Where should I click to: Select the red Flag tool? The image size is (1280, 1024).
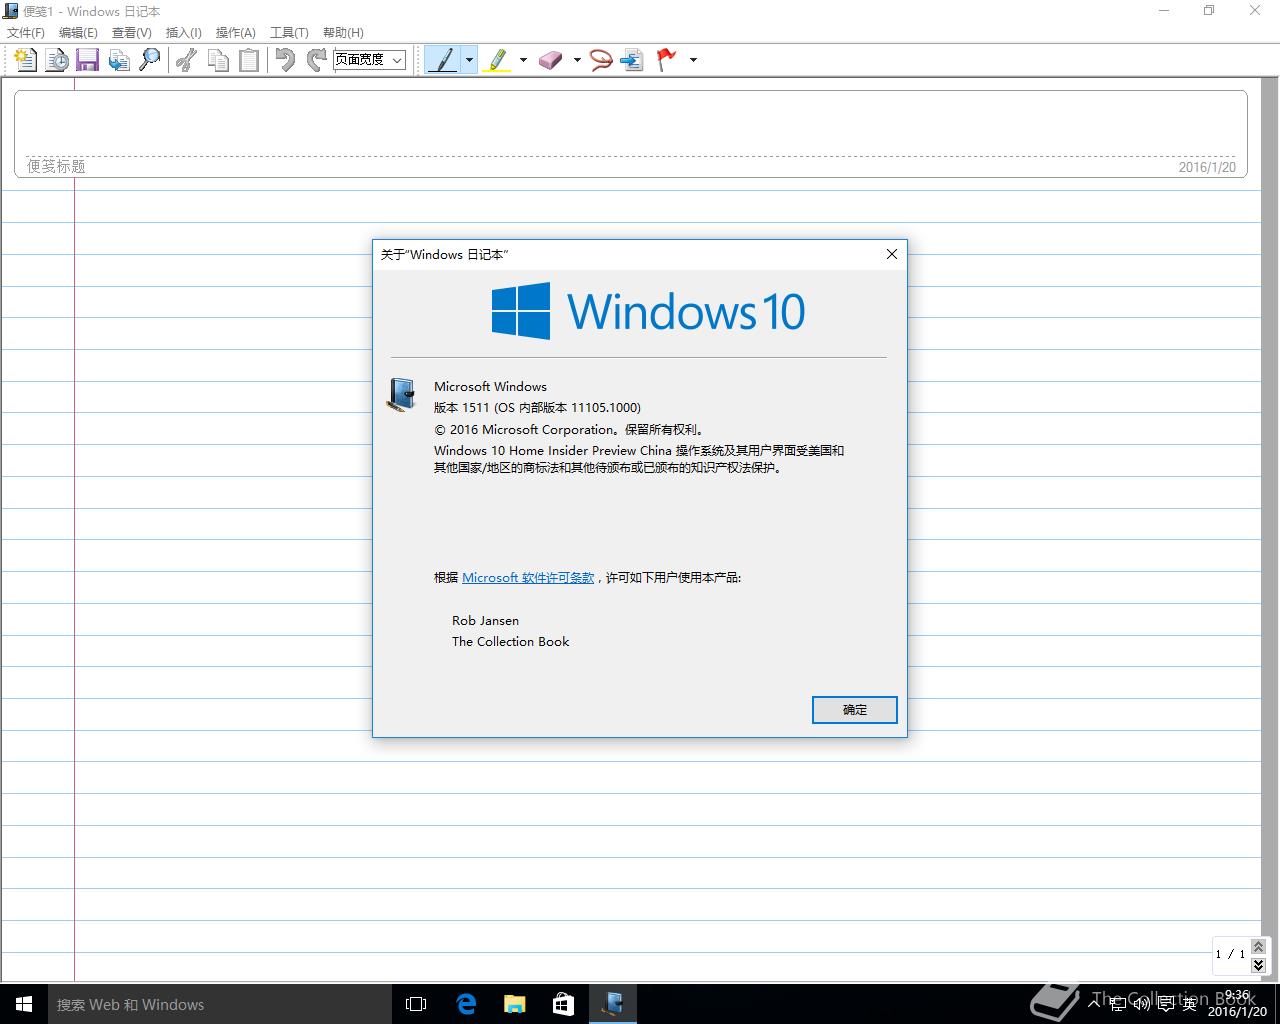(666, 60)
